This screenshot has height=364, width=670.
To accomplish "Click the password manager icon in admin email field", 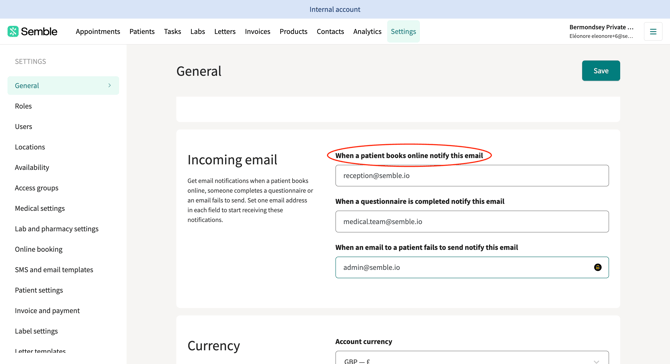I will (x=597, y=267).
